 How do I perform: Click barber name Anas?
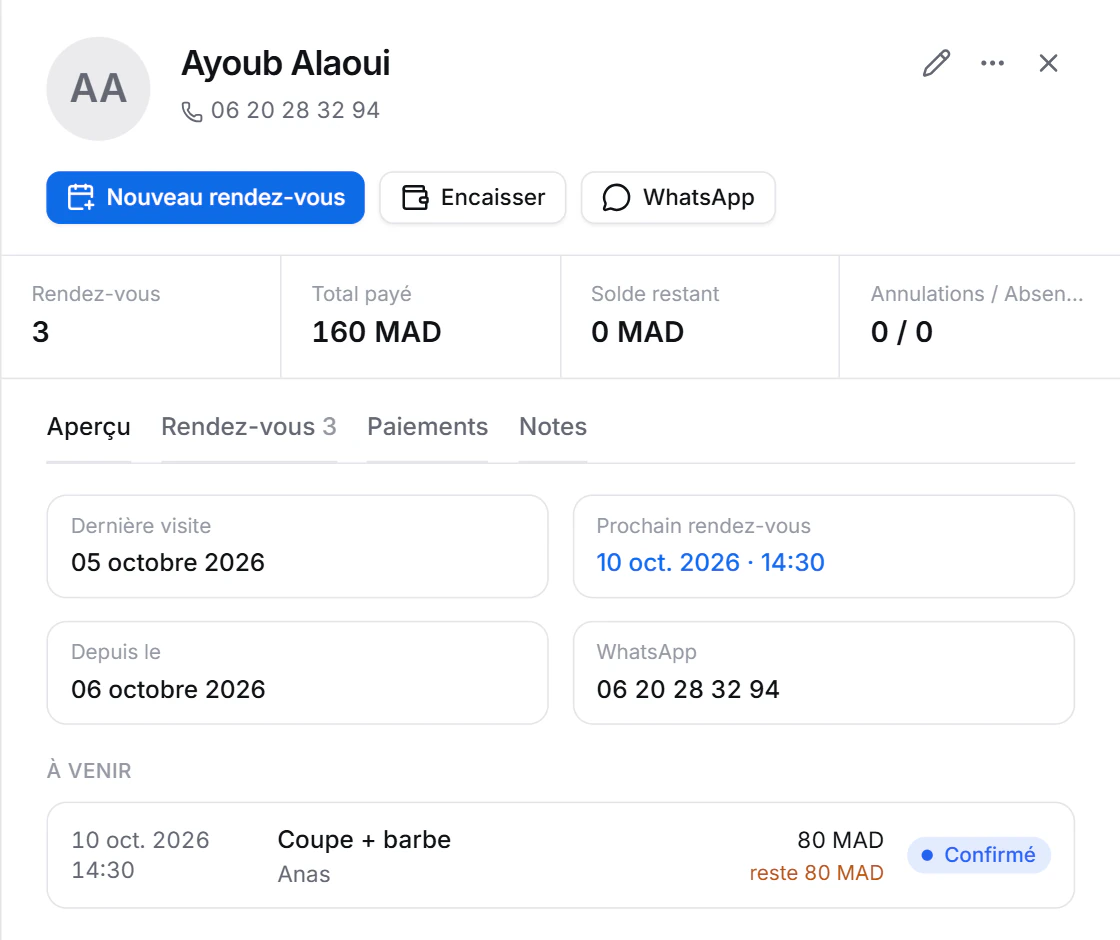point(304,874)
